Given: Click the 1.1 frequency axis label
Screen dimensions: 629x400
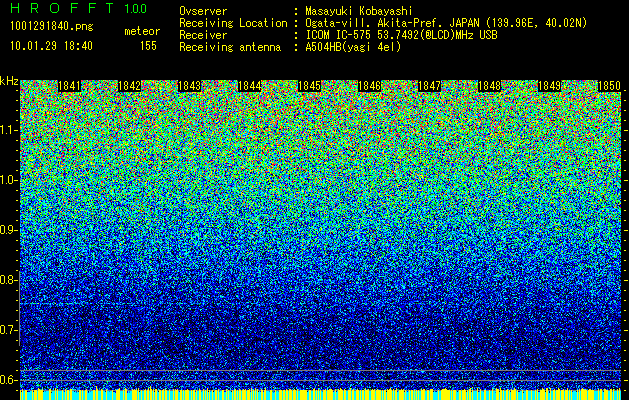Looking at the screenshot, I should click(x=8, y=130).
